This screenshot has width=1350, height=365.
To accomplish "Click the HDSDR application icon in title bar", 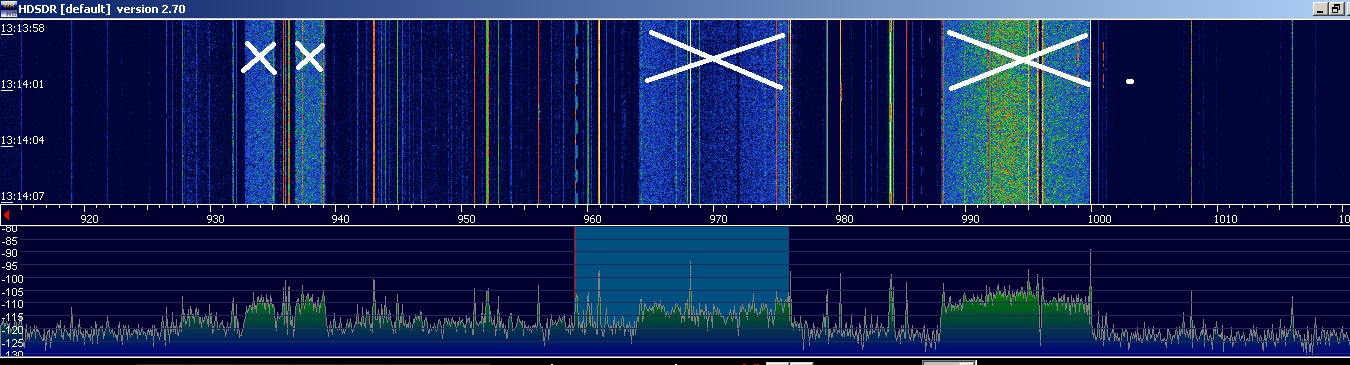I will tap(9, 8).
